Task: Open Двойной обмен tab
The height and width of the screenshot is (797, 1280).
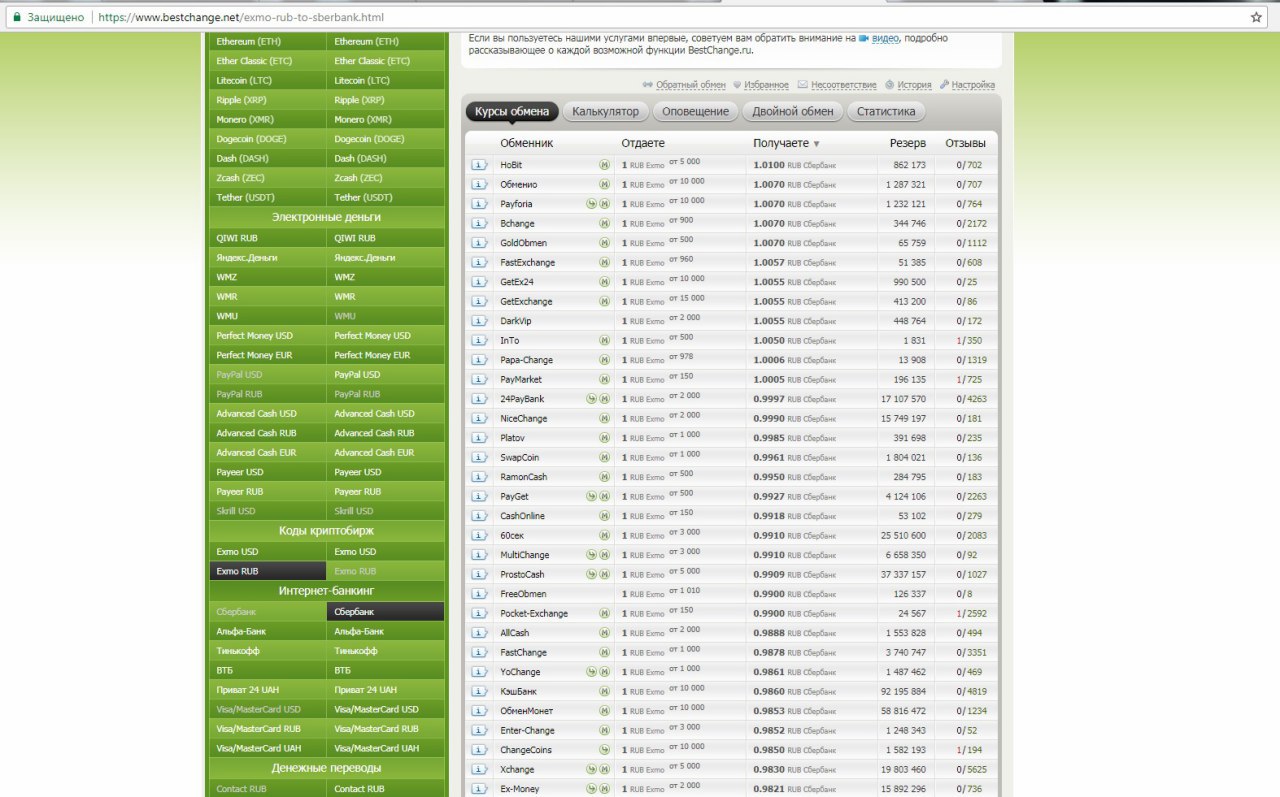Action: [x=793, y=111]
